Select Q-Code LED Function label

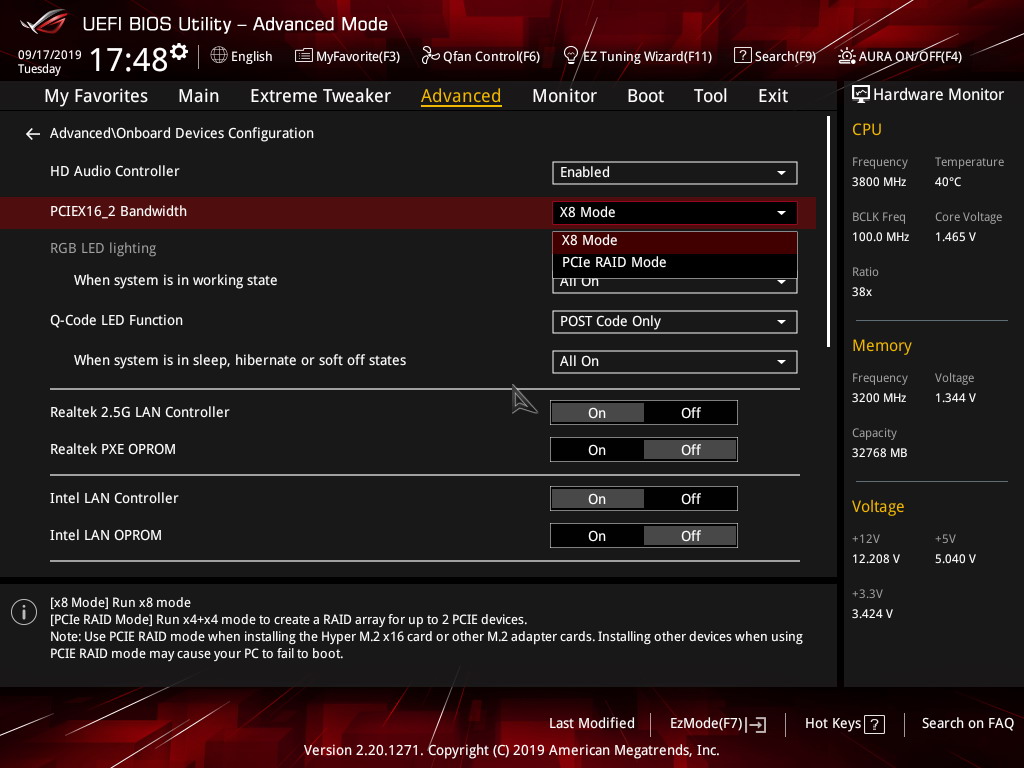pos(116,321)
